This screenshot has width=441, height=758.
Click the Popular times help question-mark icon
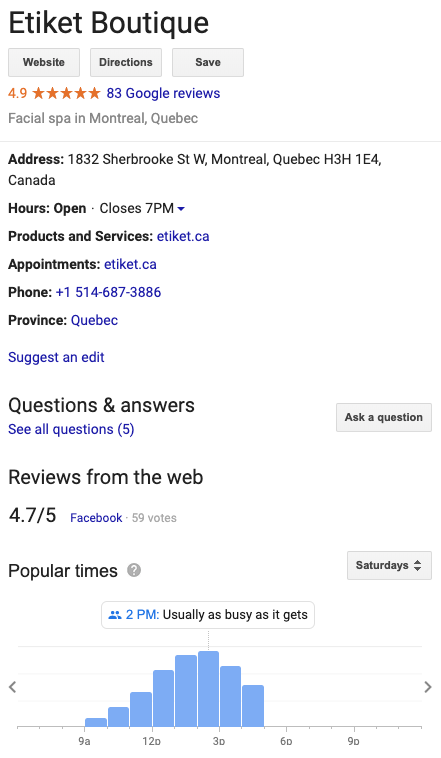click(x=134, y=570)
